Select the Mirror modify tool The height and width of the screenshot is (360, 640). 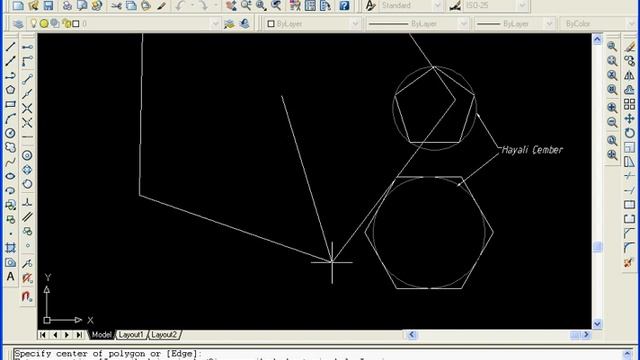(x=629, y=76)
